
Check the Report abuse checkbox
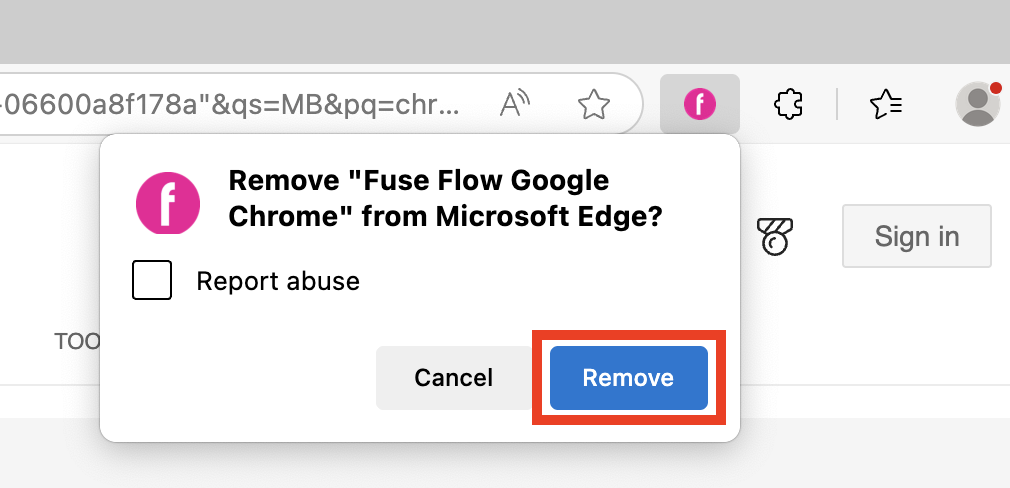pos(152,281)
